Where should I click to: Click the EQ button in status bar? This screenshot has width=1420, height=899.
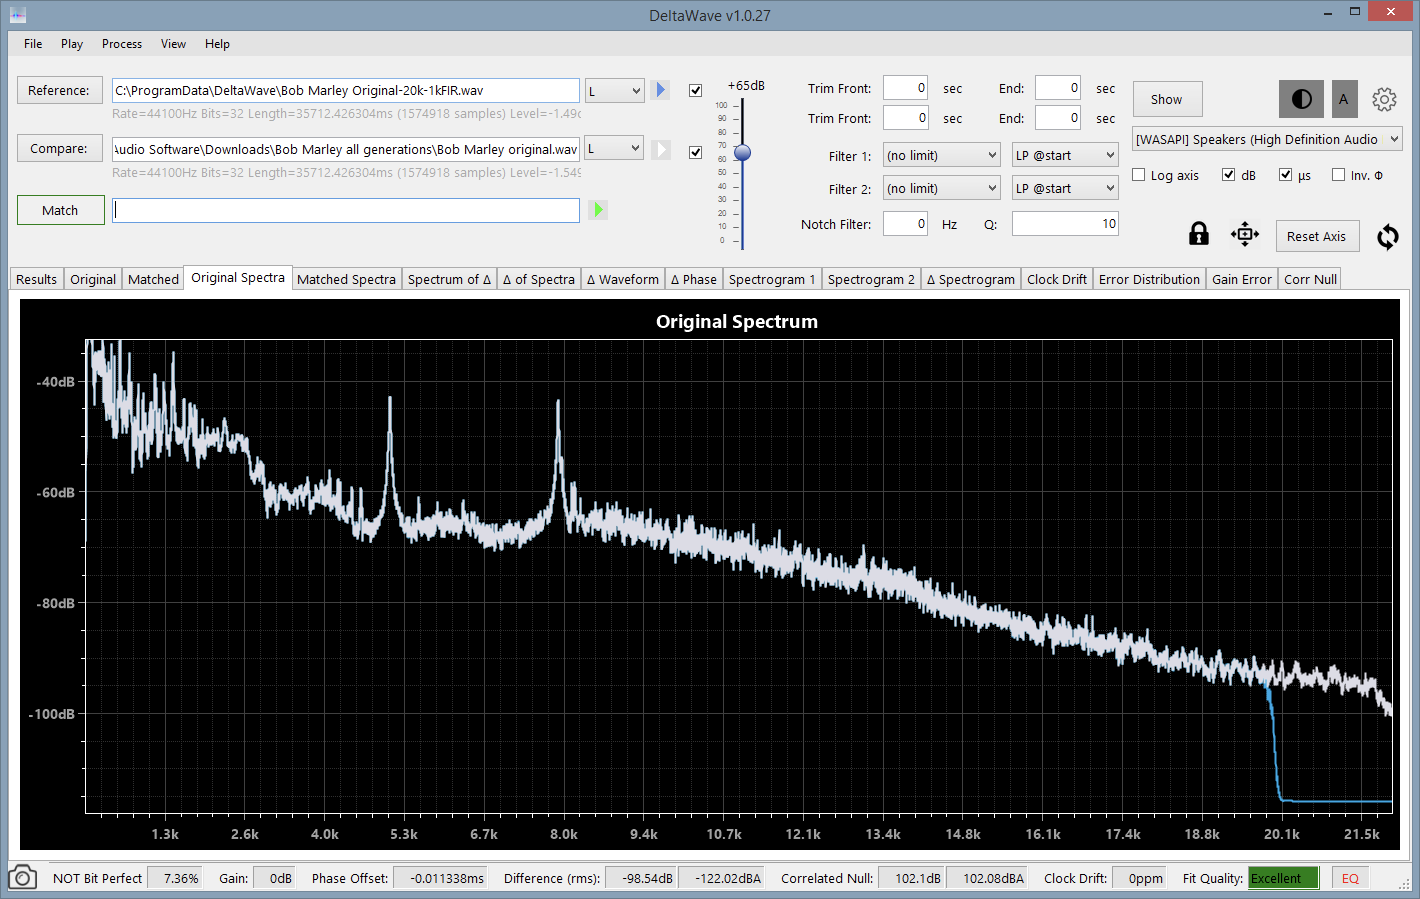point(1350,878)
